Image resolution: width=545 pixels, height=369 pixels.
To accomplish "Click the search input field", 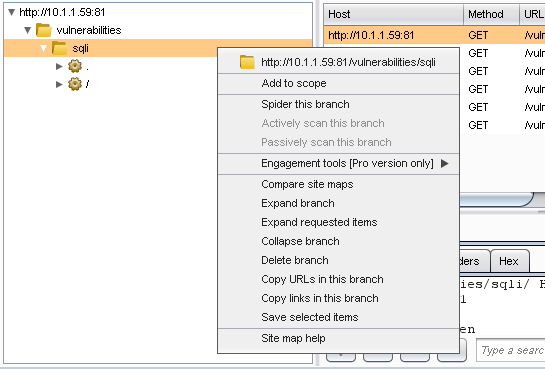I will pos(511,350).
